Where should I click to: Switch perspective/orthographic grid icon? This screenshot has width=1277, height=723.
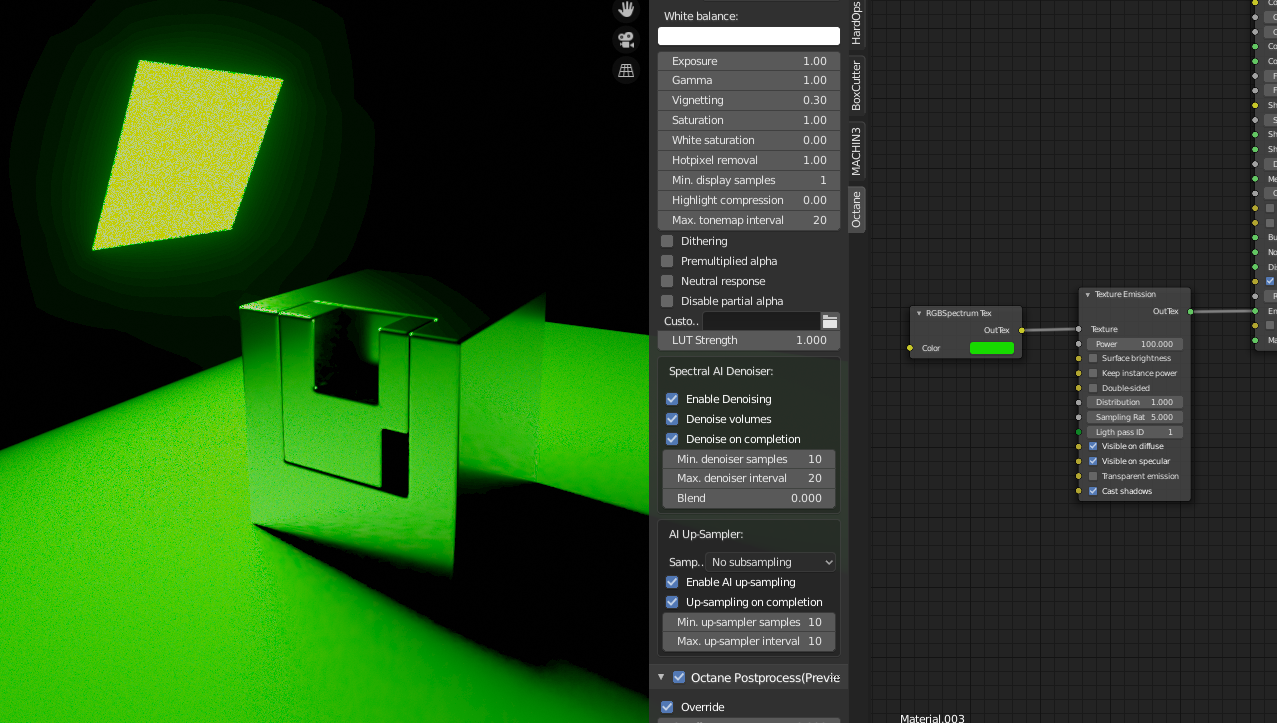pyautogui.click(x=626, y=70)
